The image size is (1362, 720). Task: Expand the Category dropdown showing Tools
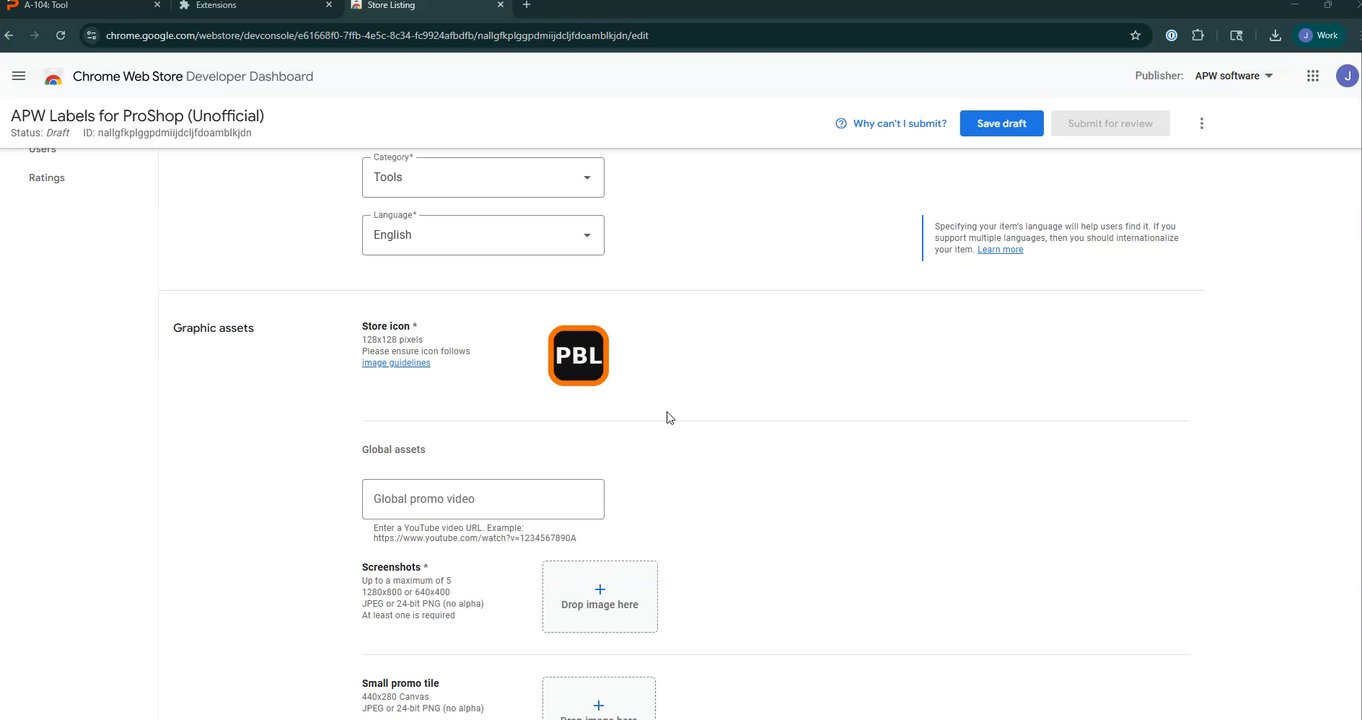[483, 177]
